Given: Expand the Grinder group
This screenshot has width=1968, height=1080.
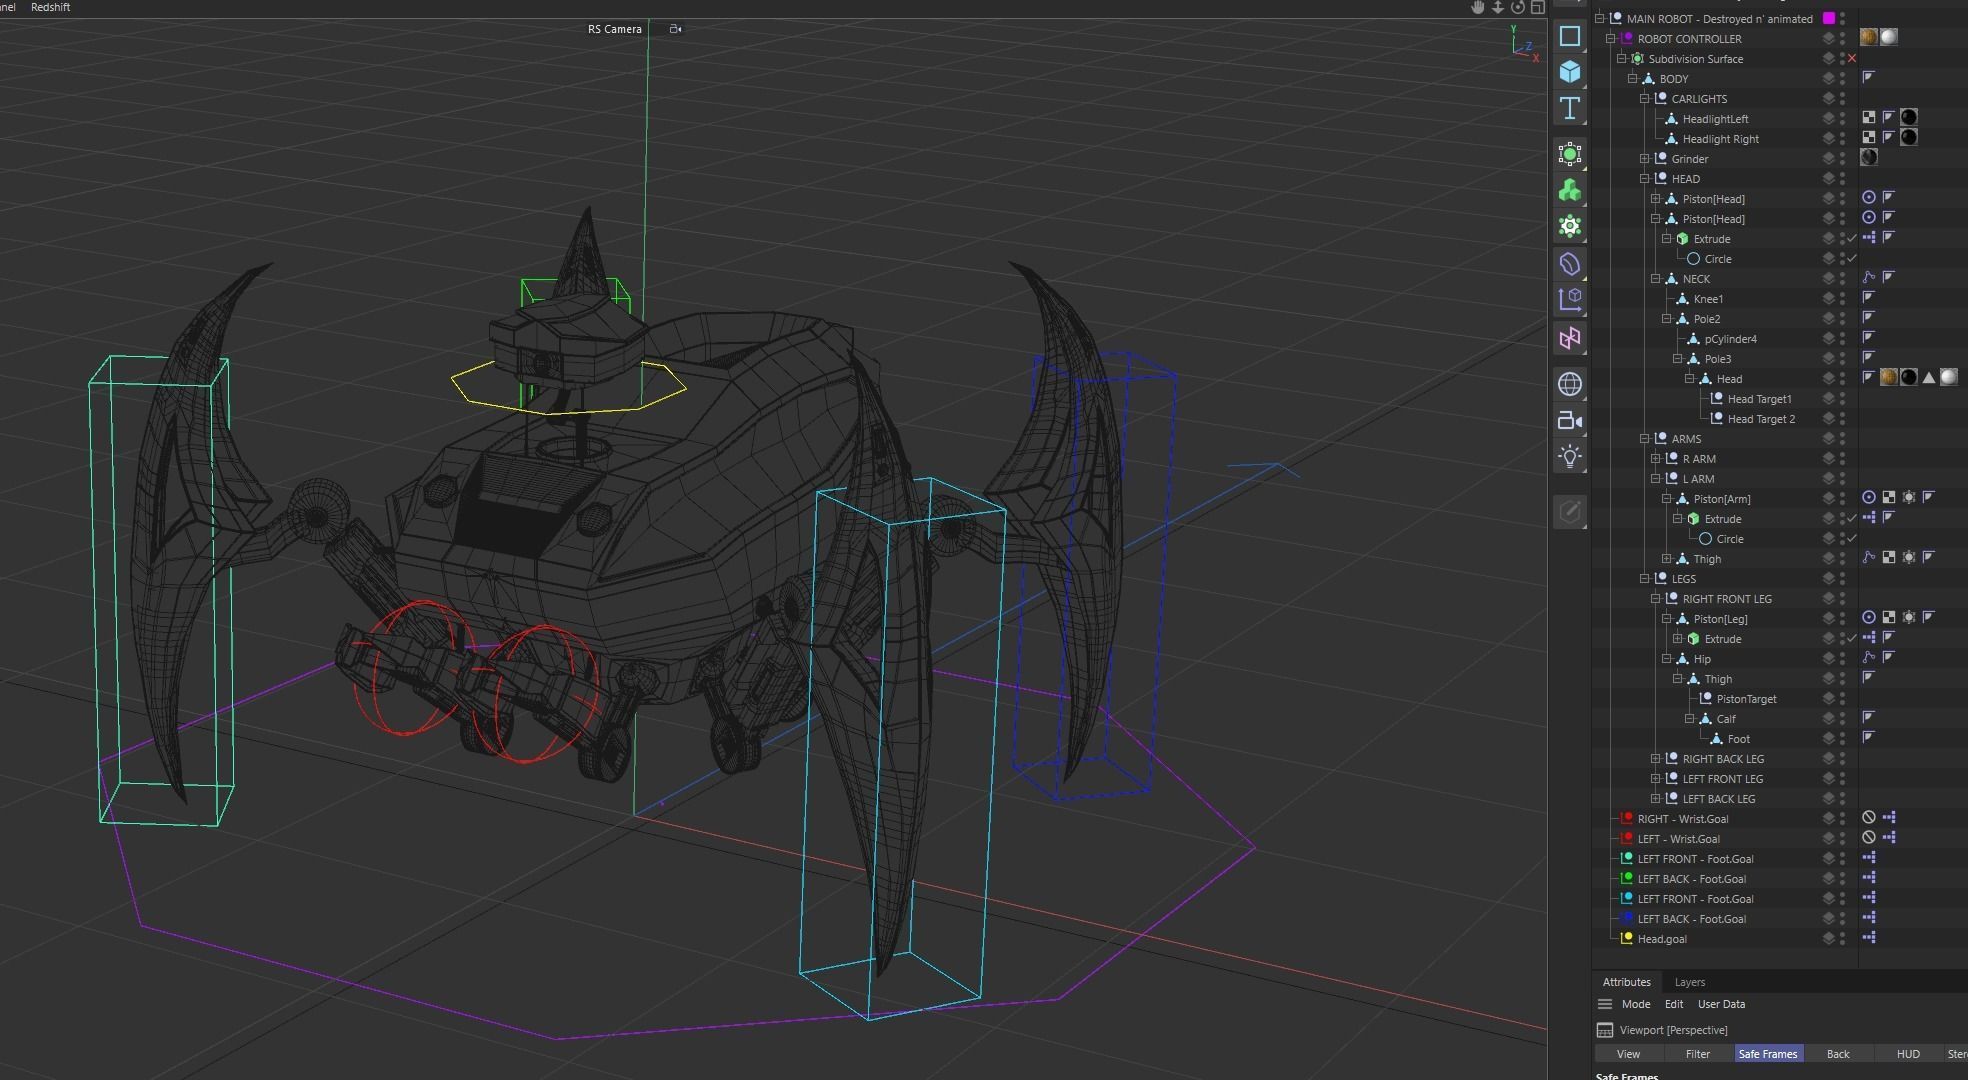Looking at the screenshot, I should click(x=1644, y=159).
